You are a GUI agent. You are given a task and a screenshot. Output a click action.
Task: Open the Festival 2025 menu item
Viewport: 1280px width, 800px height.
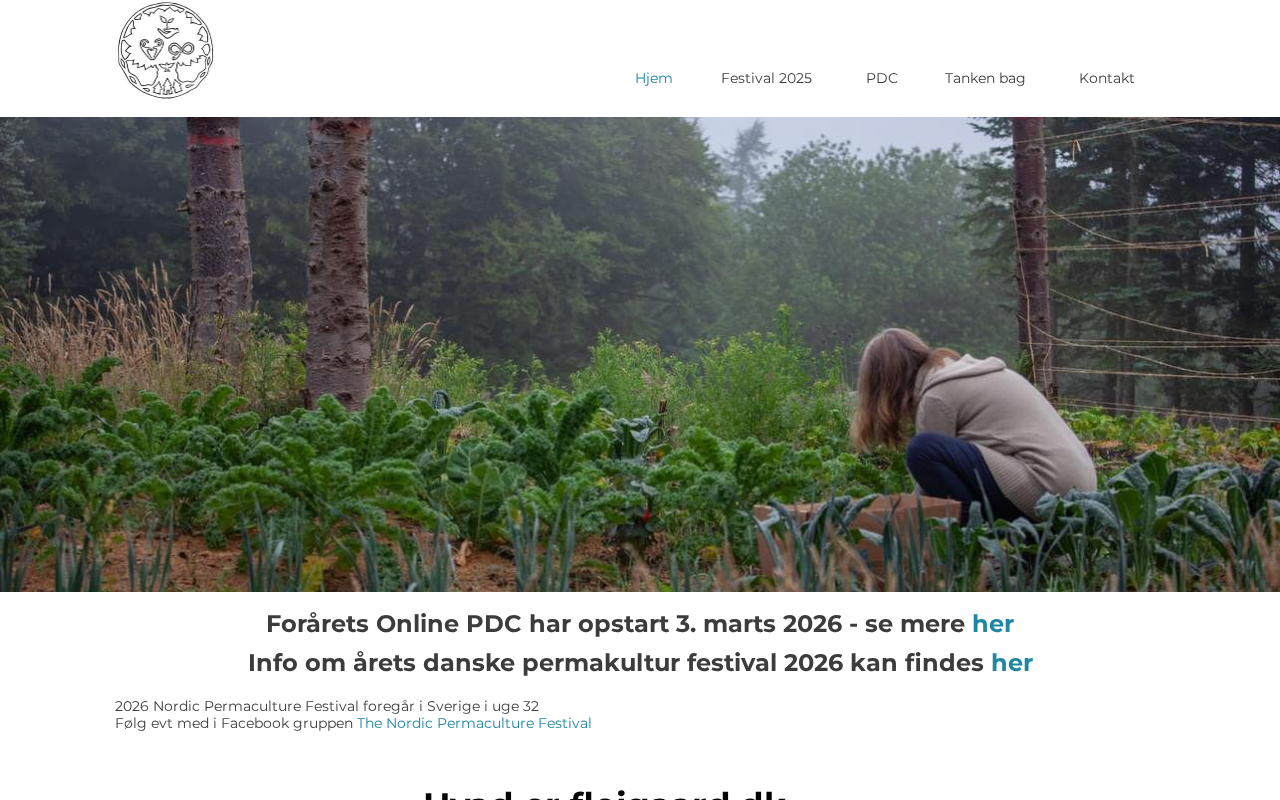pos(766,78)
